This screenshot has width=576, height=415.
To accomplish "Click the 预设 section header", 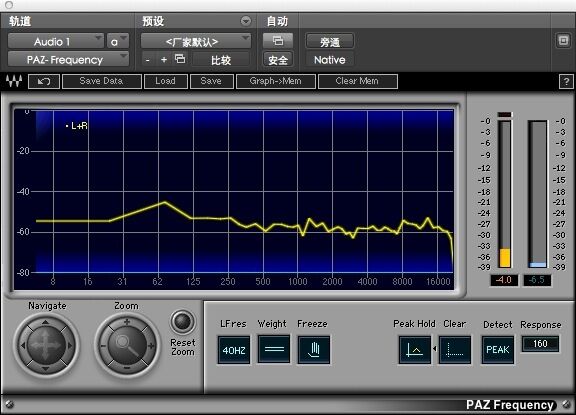I will (x=153, y=21).
